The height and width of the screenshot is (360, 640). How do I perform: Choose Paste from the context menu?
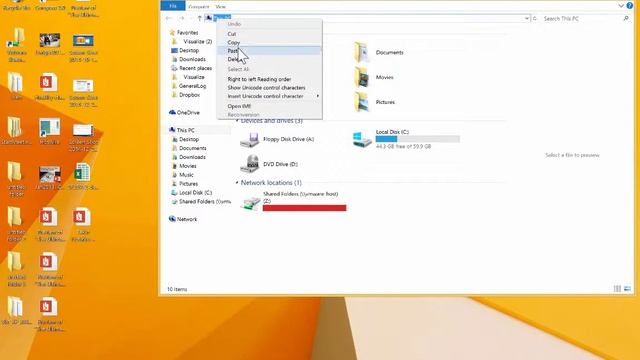click(x=269, y=51)
